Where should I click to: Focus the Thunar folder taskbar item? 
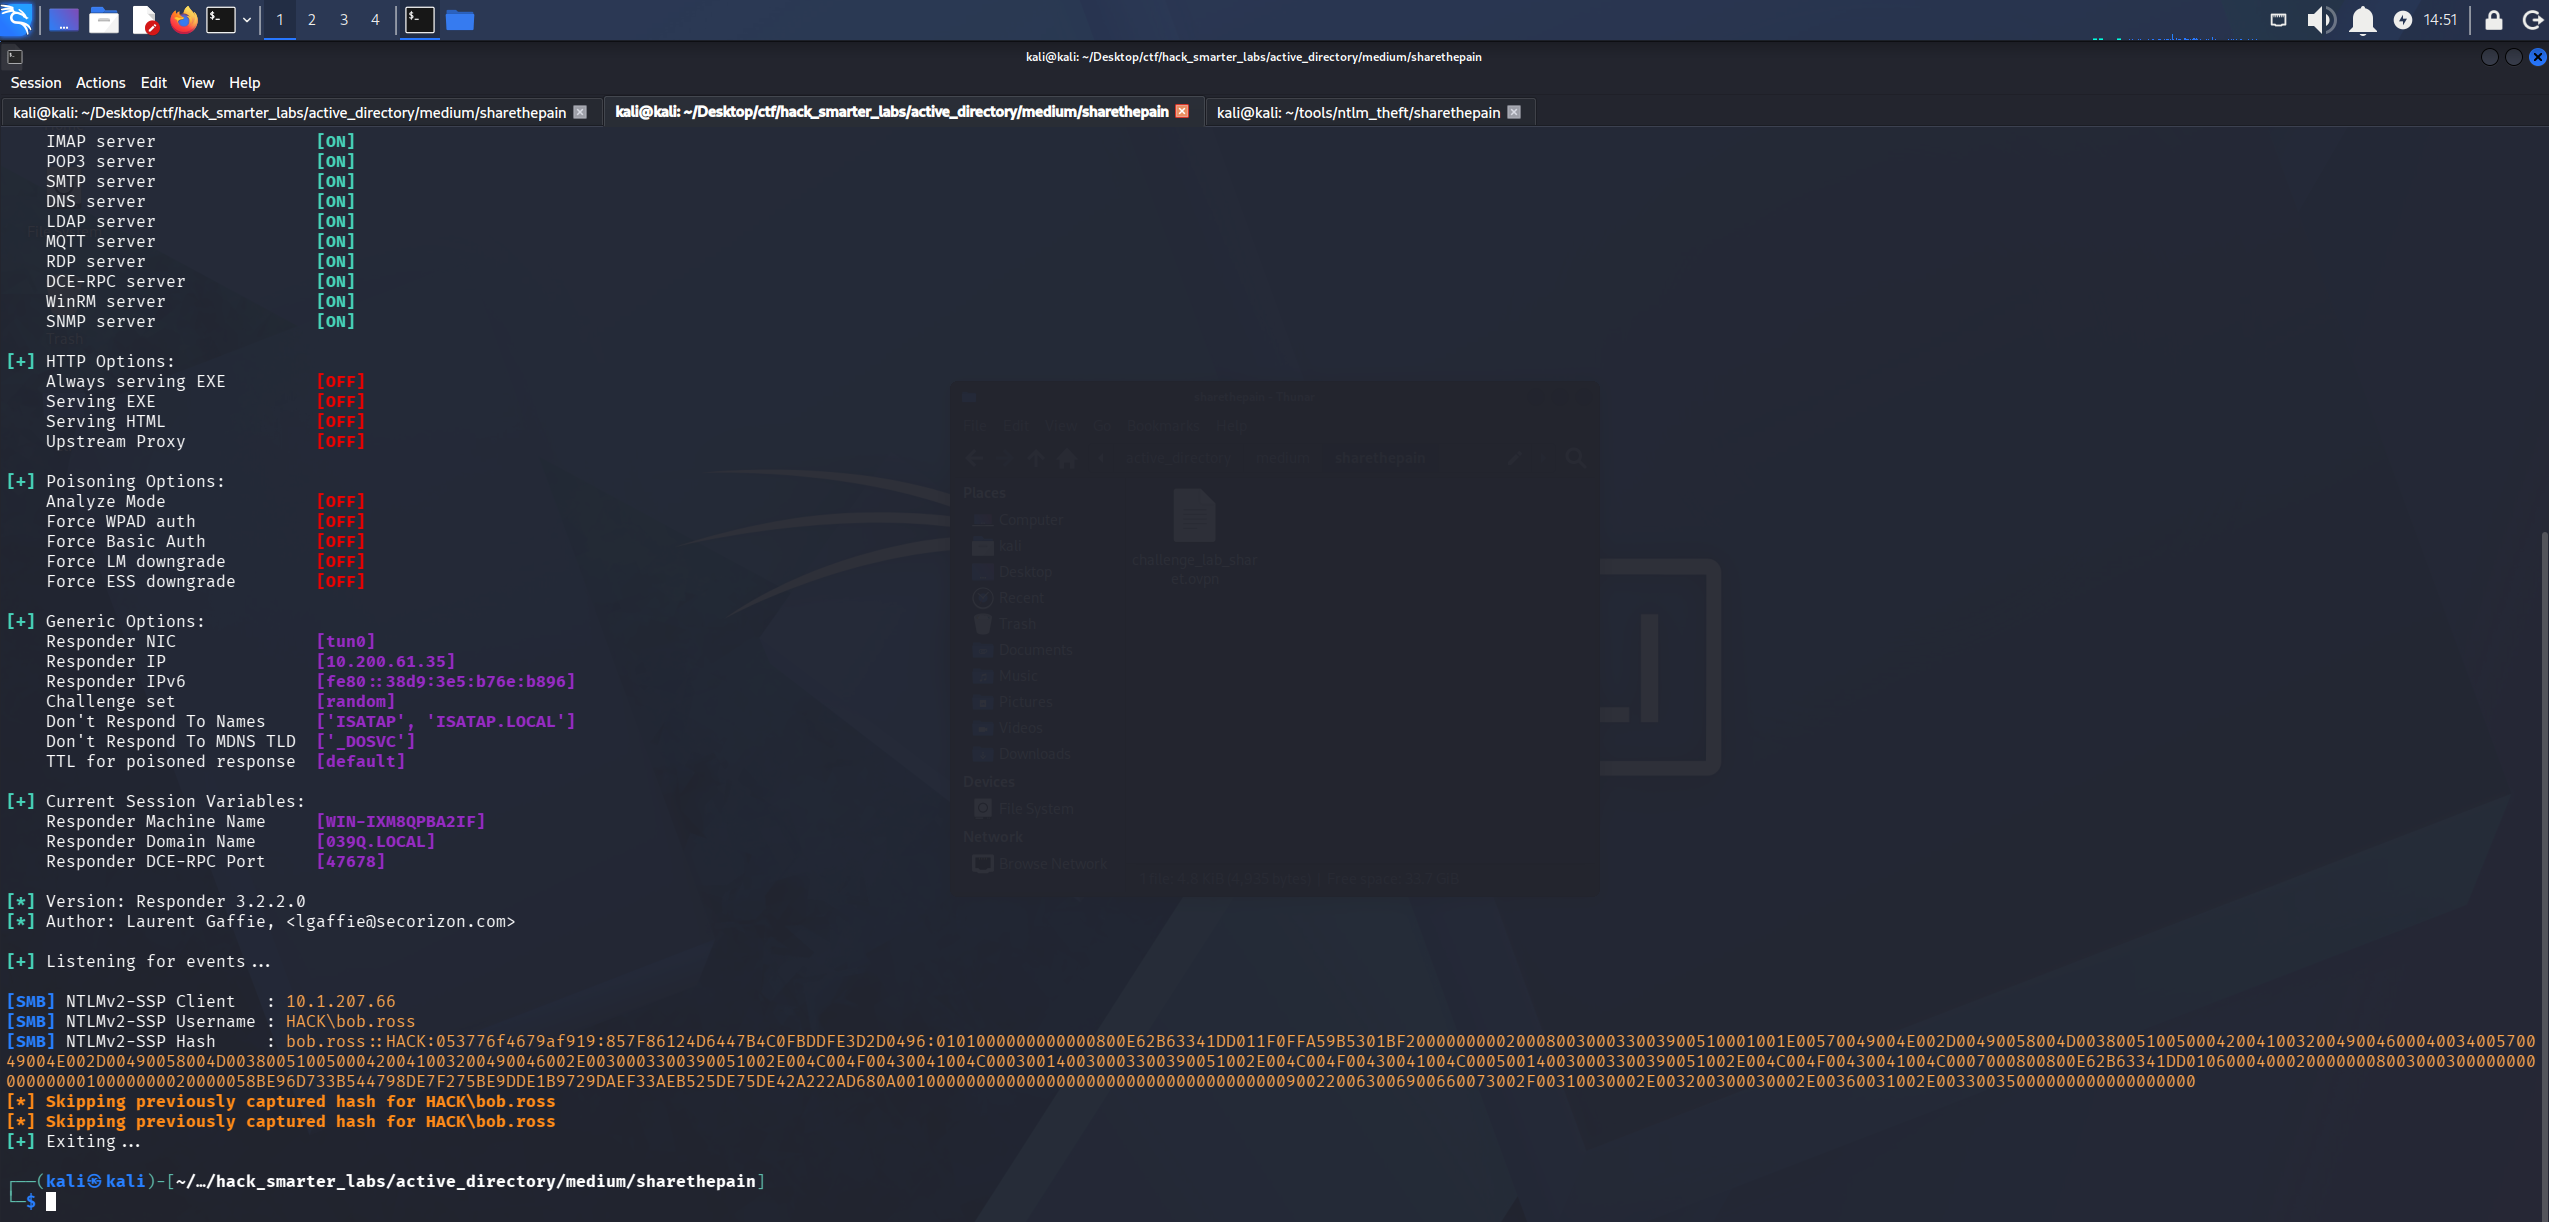tap(460, 20)
